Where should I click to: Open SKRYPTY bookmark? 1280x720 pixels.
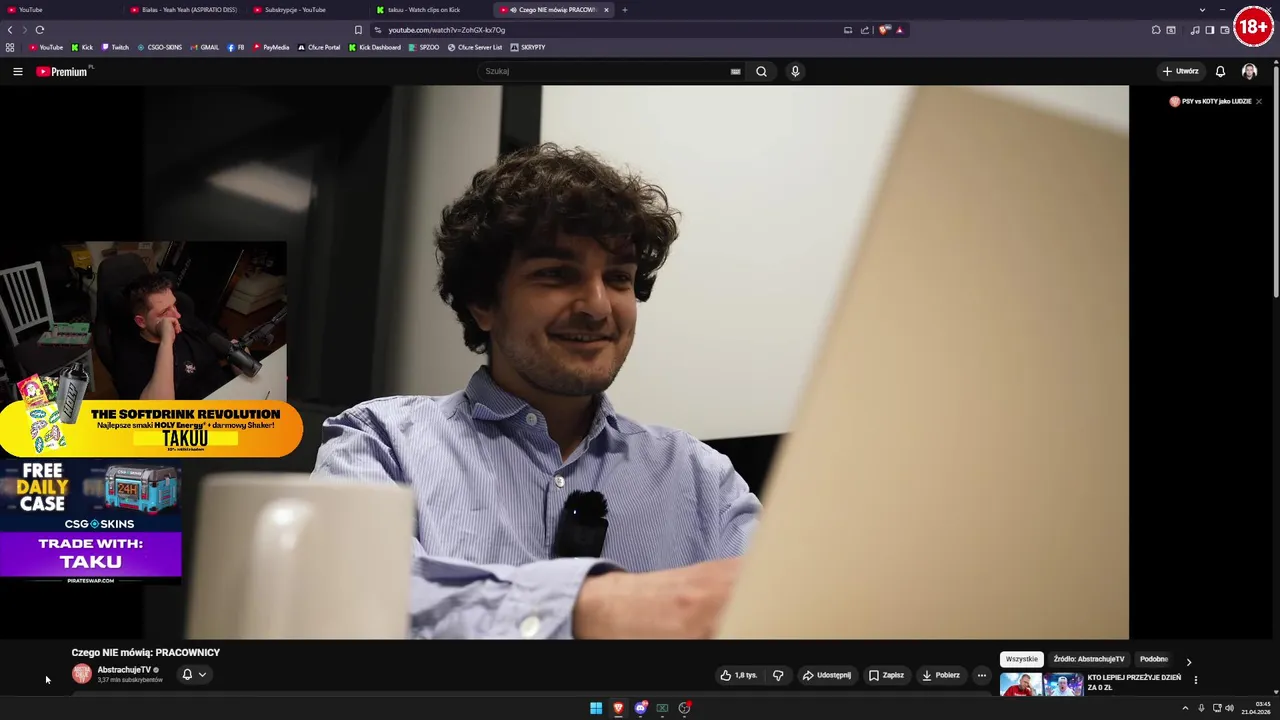click(x=528, y=47)
